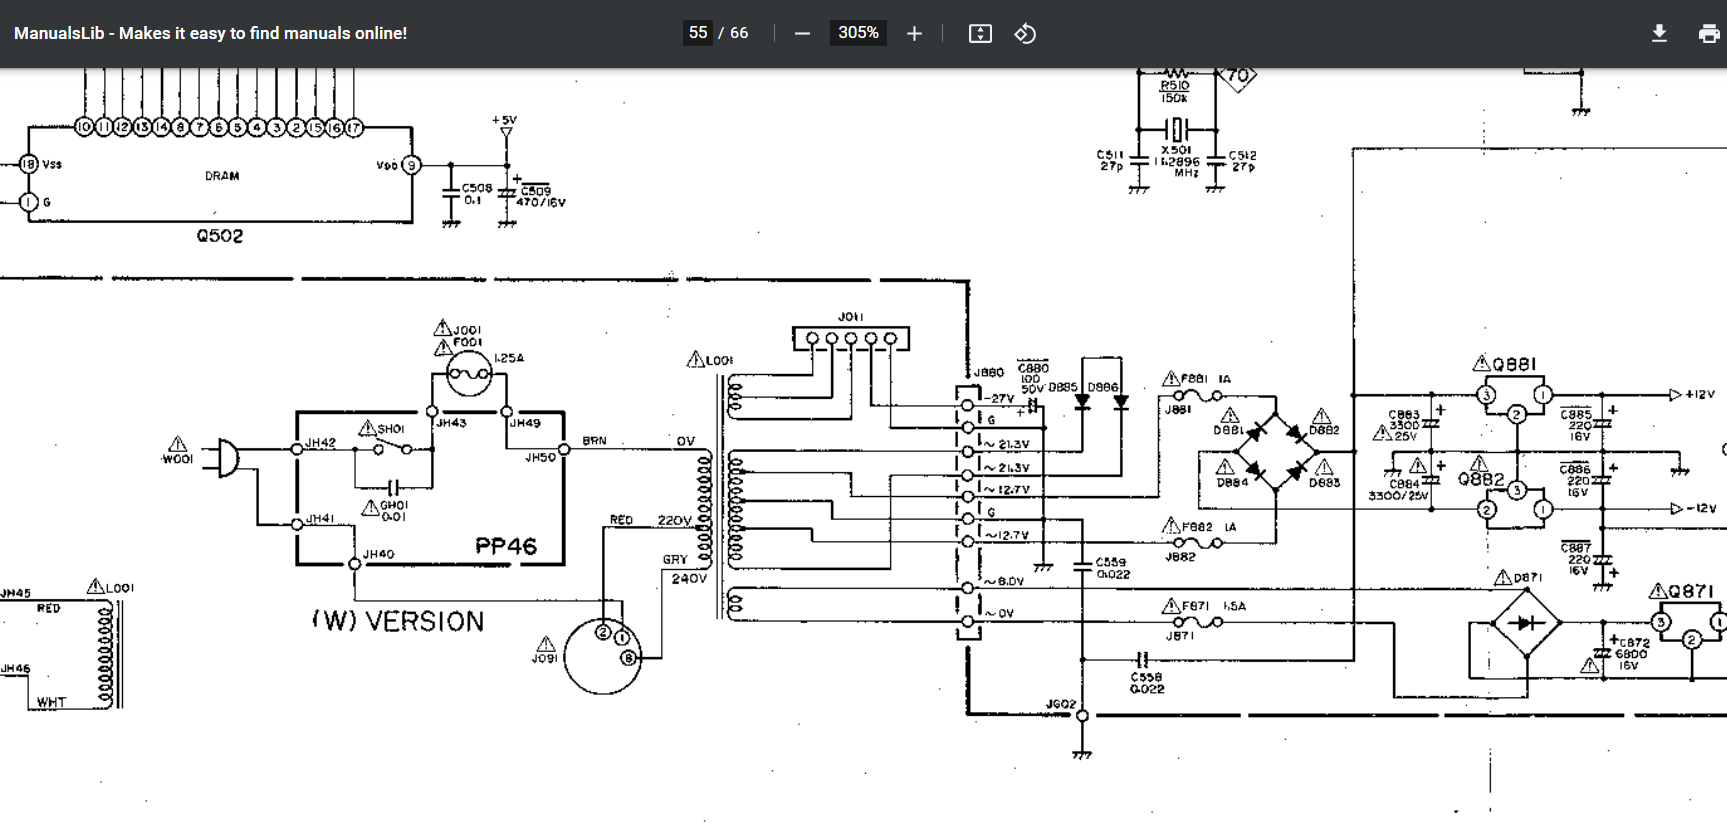Select the zoom level field showing 305%
The height and width of the screenshot is (836, 1727).
tap(858, 33)
